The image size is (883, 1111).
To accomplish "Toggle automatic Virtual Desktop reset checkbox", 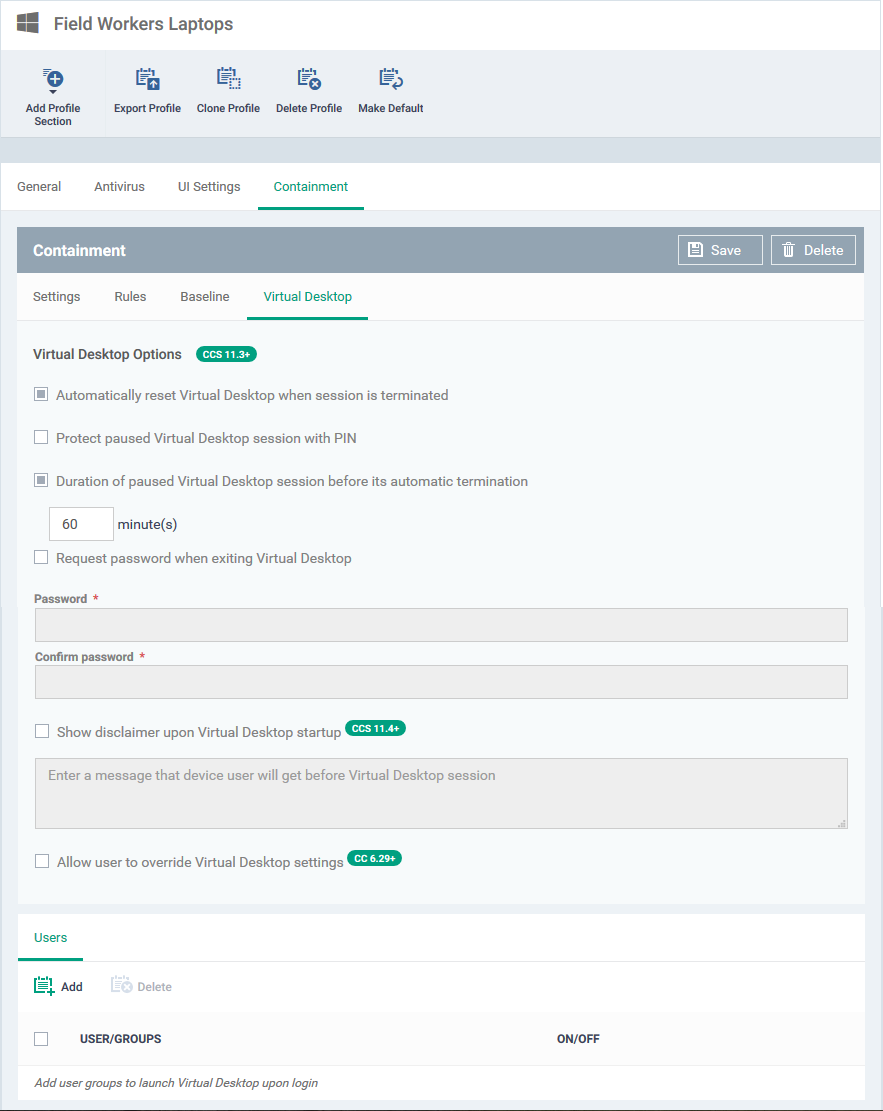I will coord(41,395).
